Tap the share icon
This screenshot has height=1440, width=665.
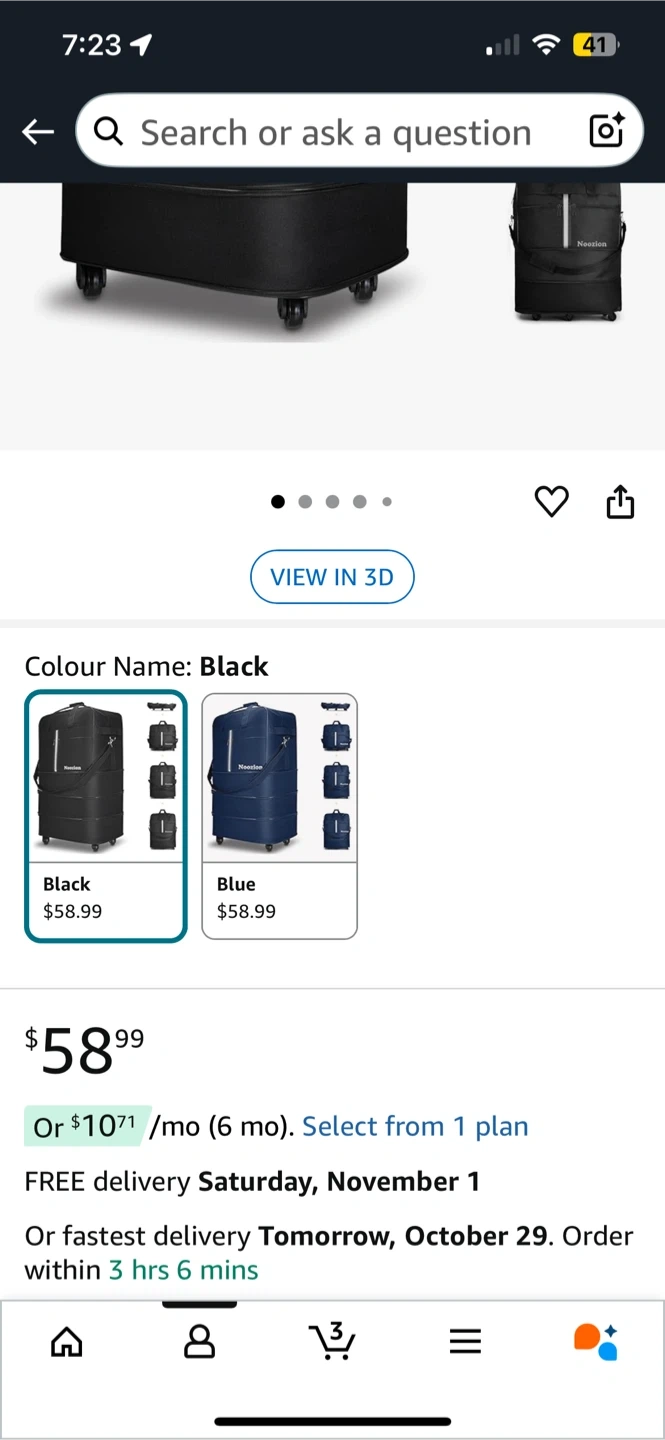620,501
